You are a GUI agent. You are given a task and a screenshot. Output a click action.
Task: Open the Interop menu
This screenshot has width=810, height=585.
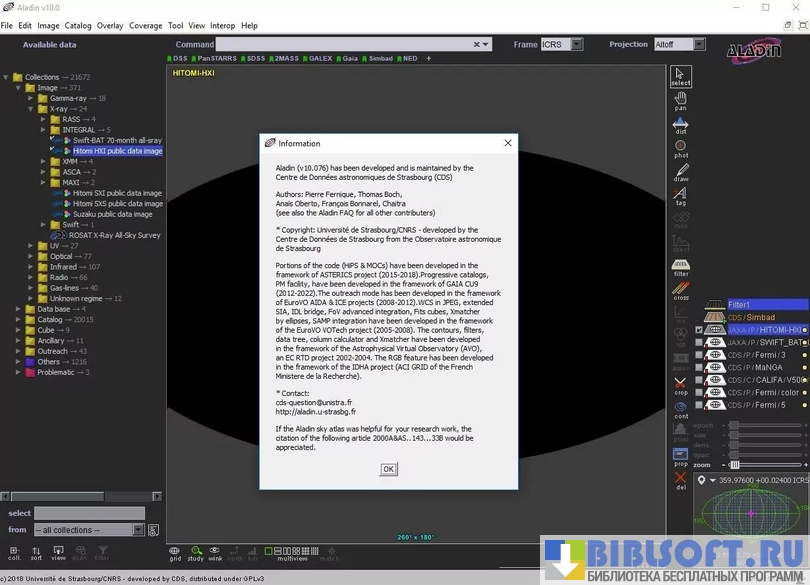point(222,26)
